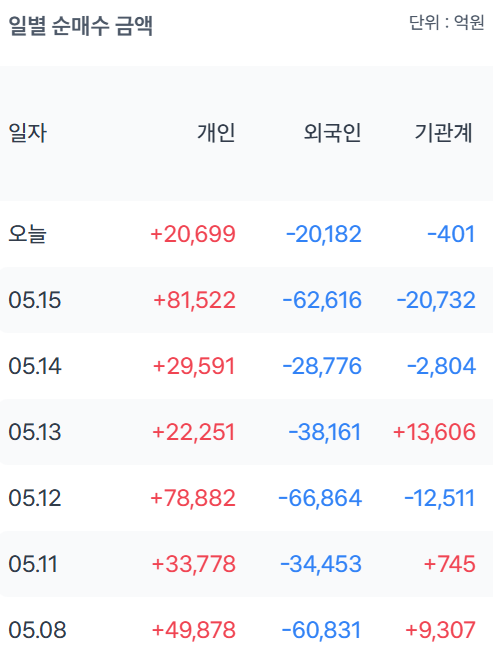The height and width of the screenshot is (650, 493).
Task: Click today's individual value +20,699
Action: [x=193, y=234]
